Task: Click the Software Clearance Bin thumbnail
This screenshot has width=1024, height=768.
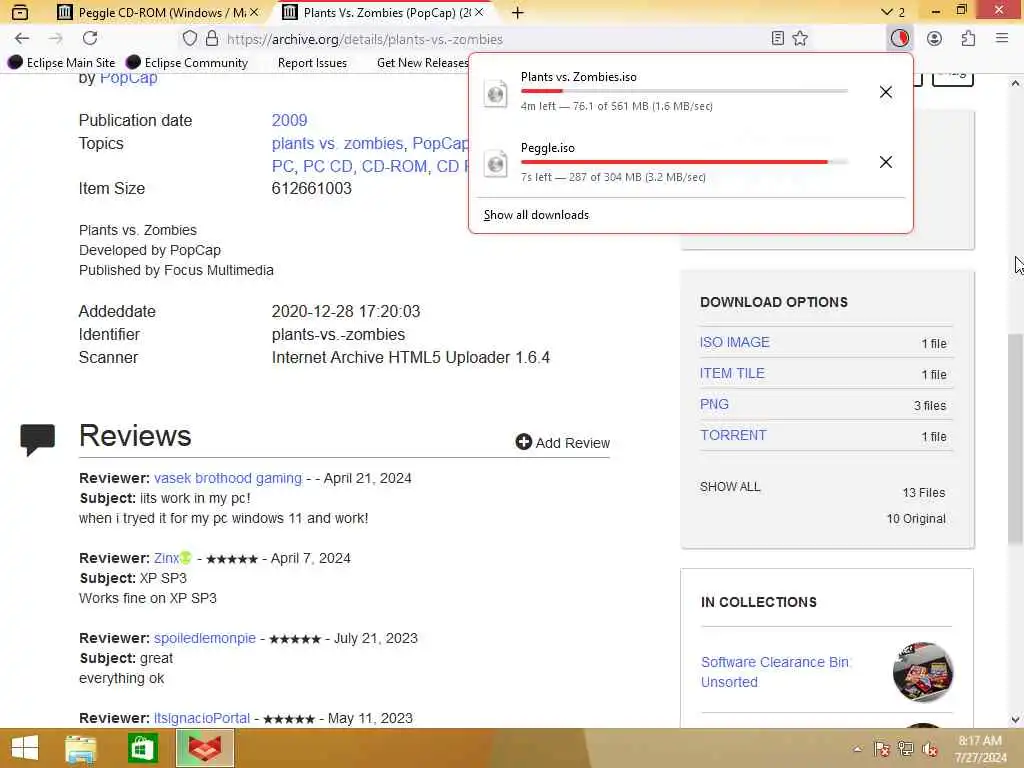Action: point(923,672)
